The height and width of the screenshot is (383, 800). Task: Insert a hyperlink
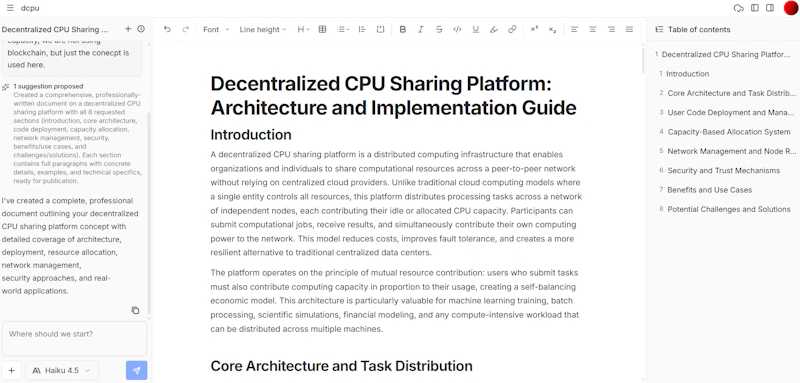[x=512, y=30]
